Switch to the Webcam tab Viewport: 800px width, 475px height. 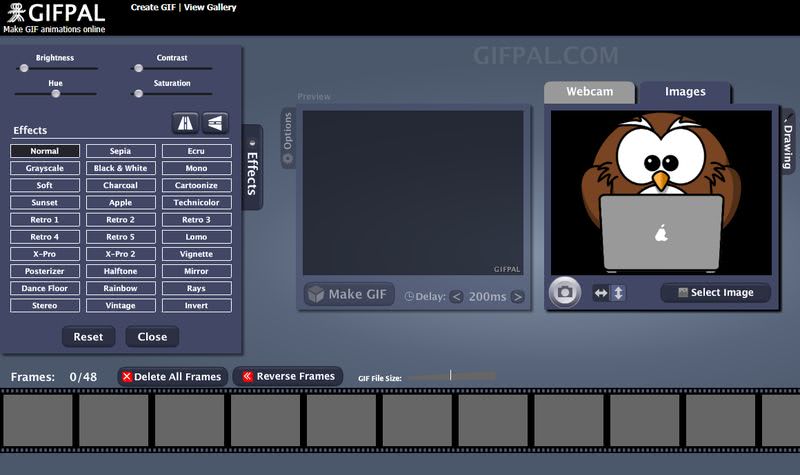[589, 92]
